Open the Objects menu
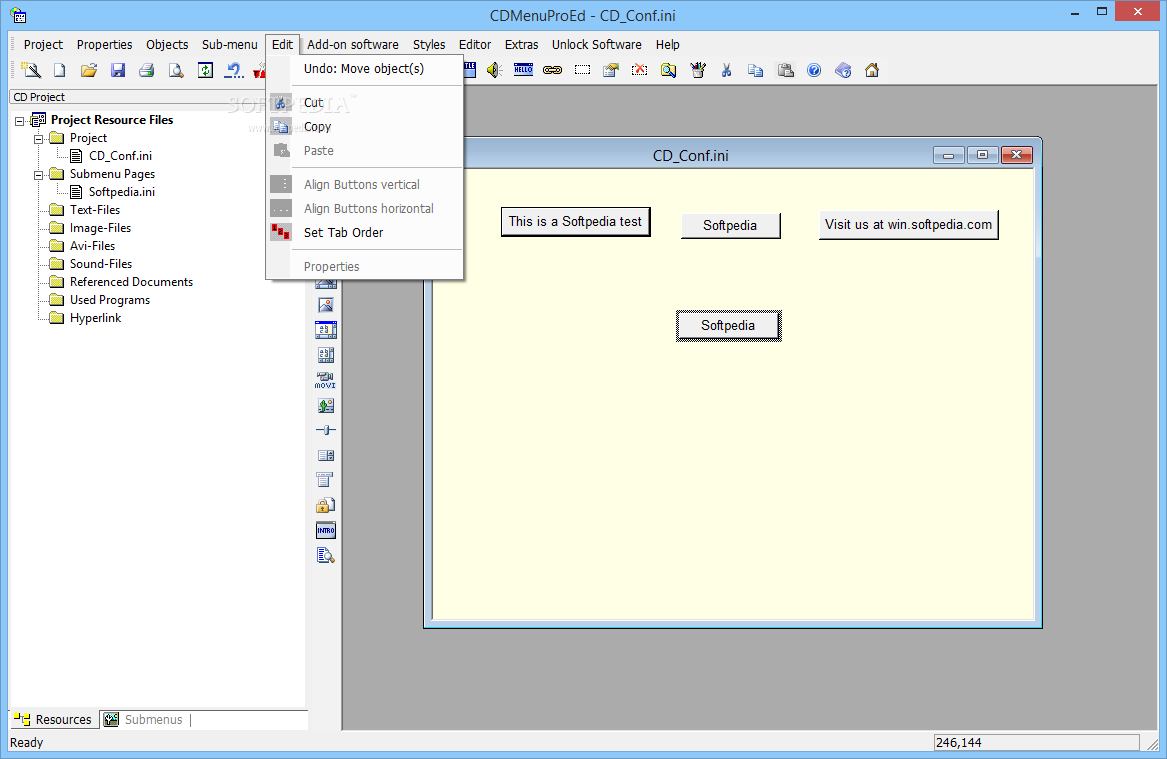The width and height of the screenshot is (1167, 759). click(x=167, y=45)
